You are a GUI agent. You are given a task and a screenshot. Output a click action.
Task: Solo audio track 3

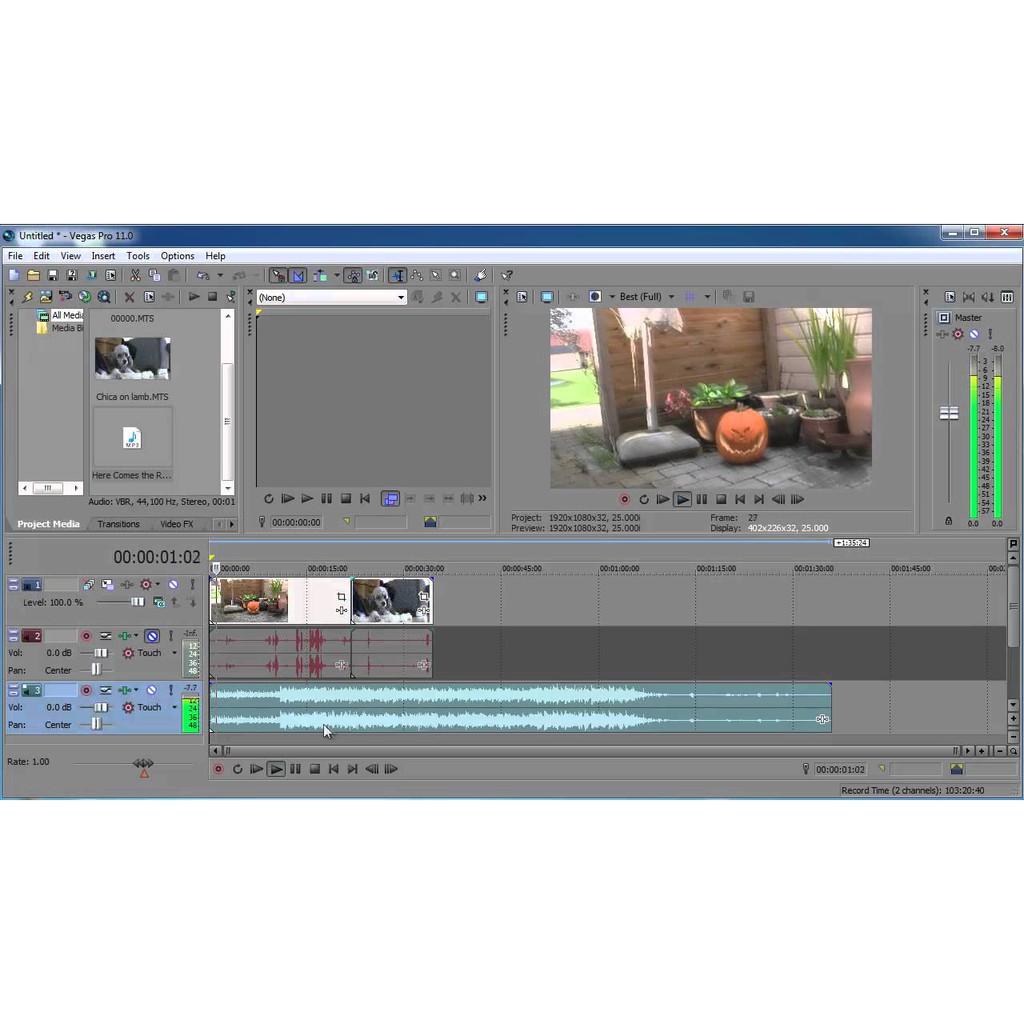[170, 690]
